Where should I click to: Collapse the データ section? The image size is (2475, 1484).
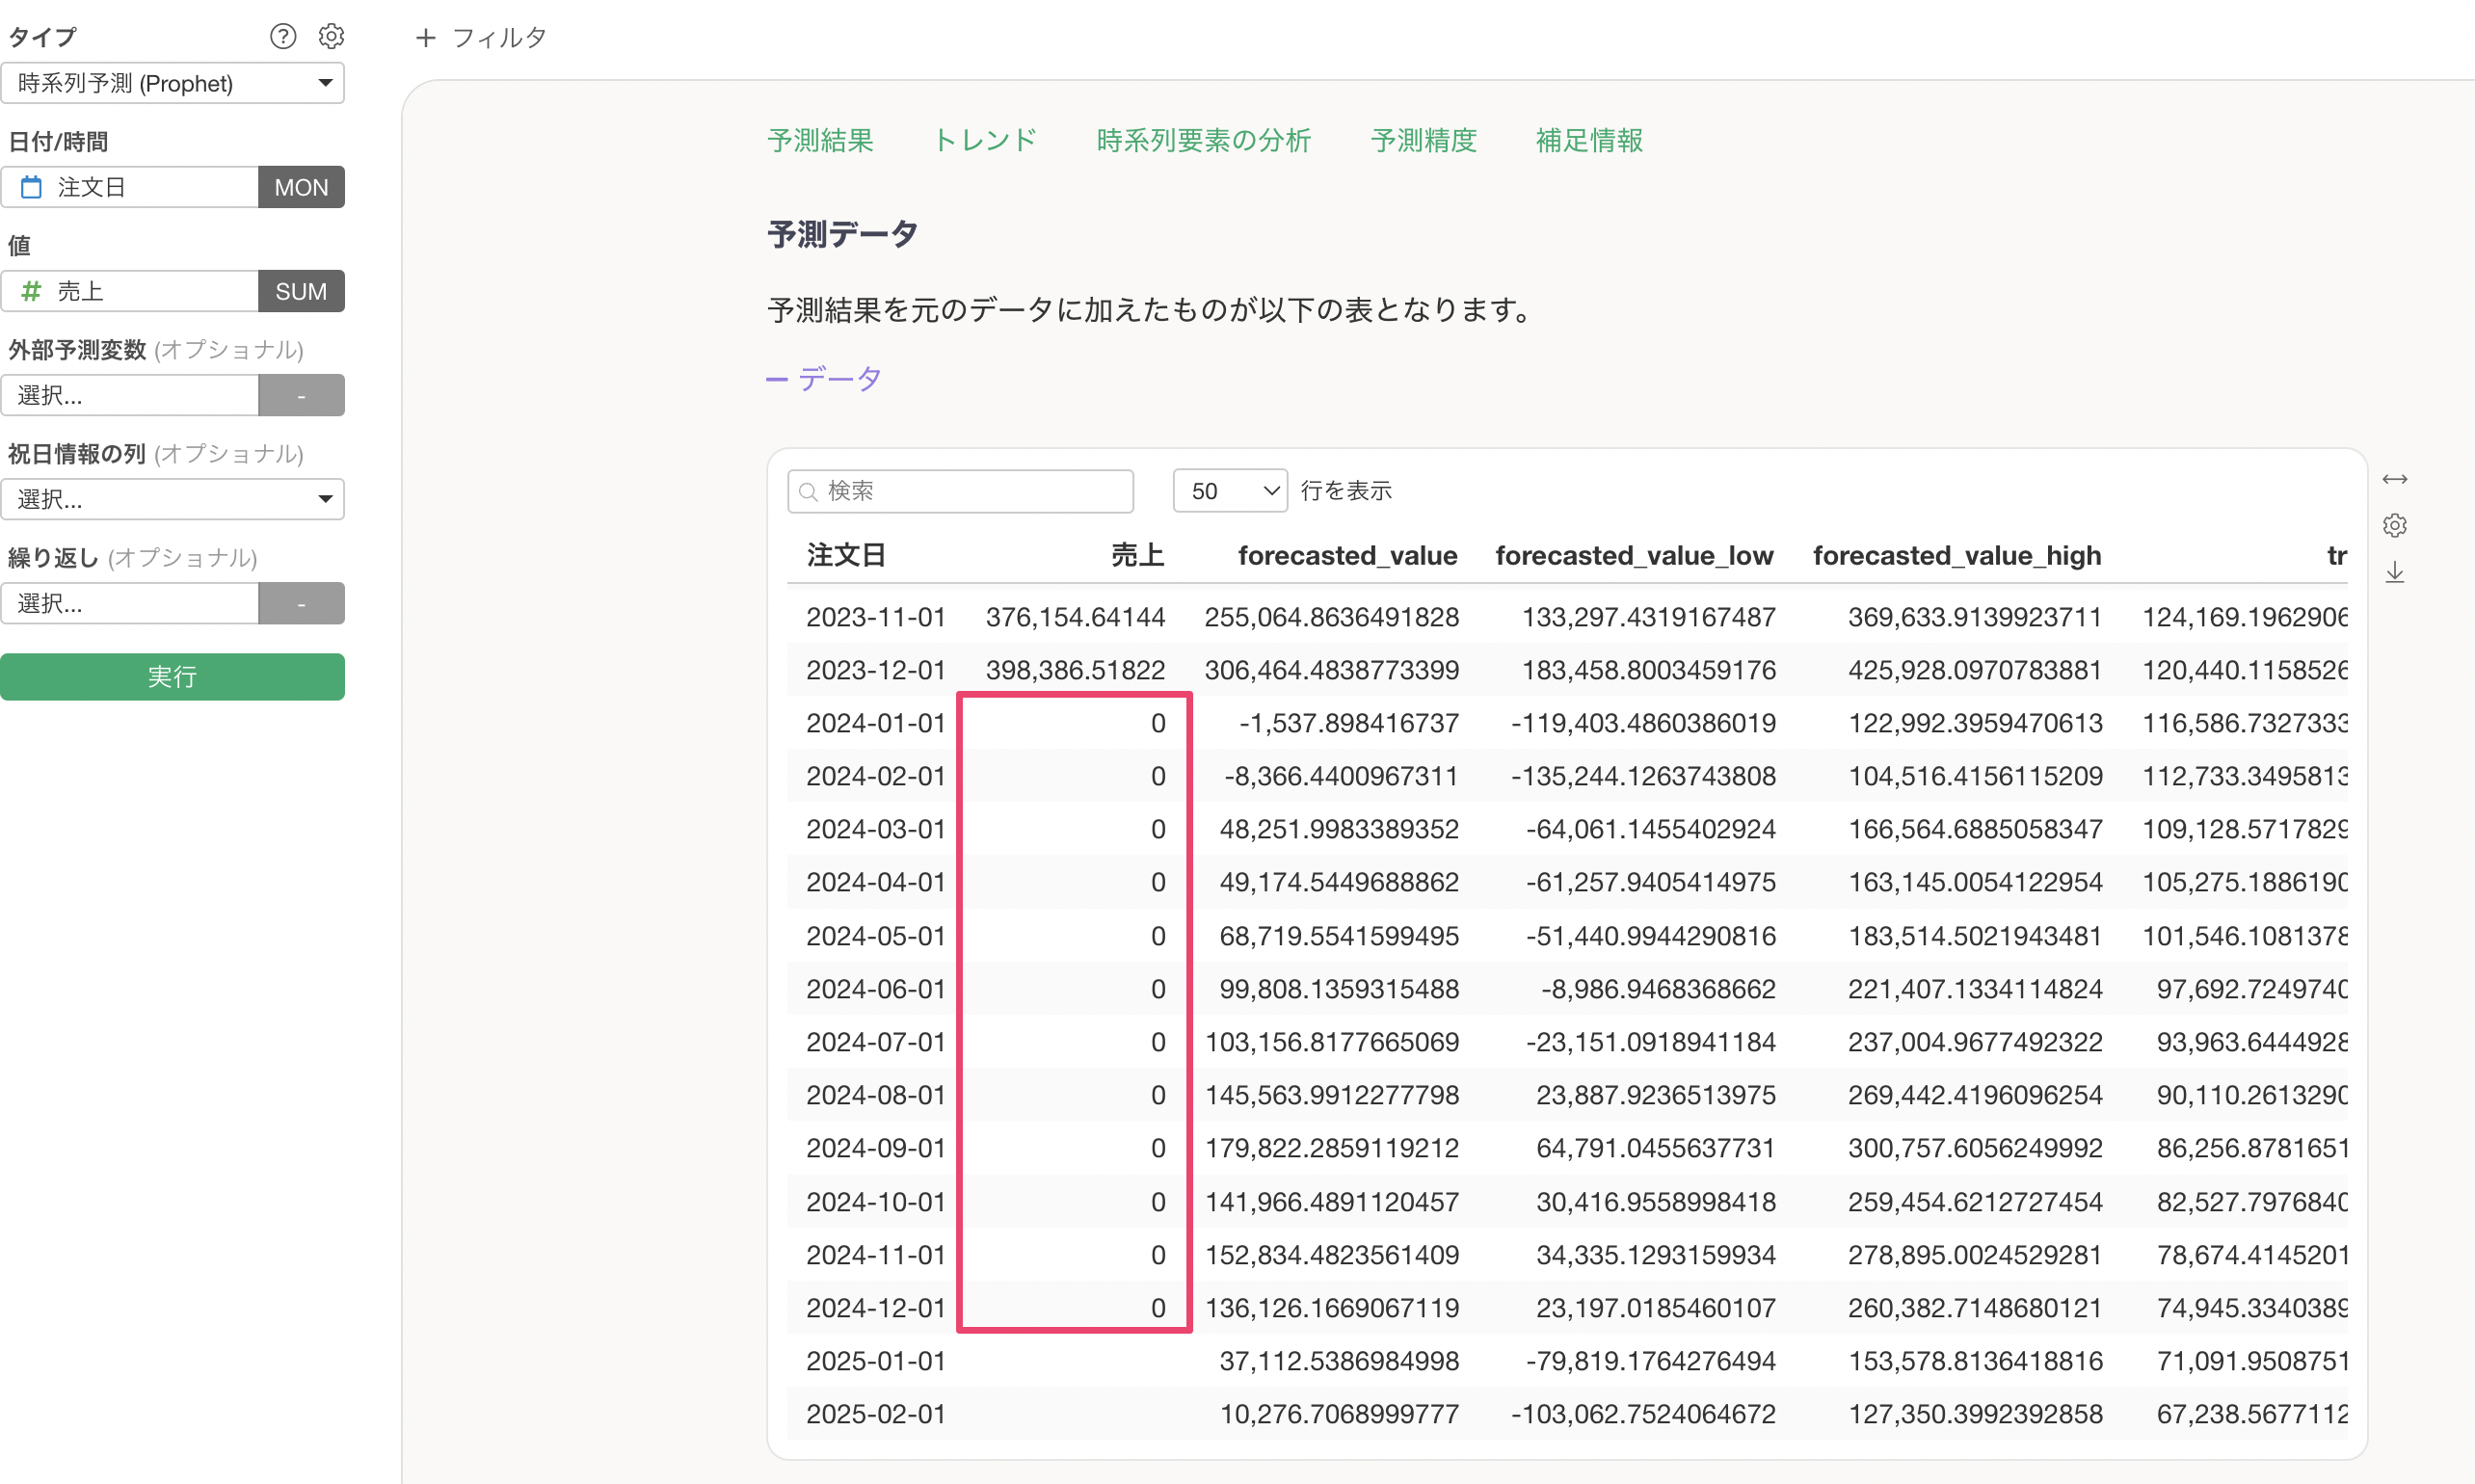pos(824,379)
